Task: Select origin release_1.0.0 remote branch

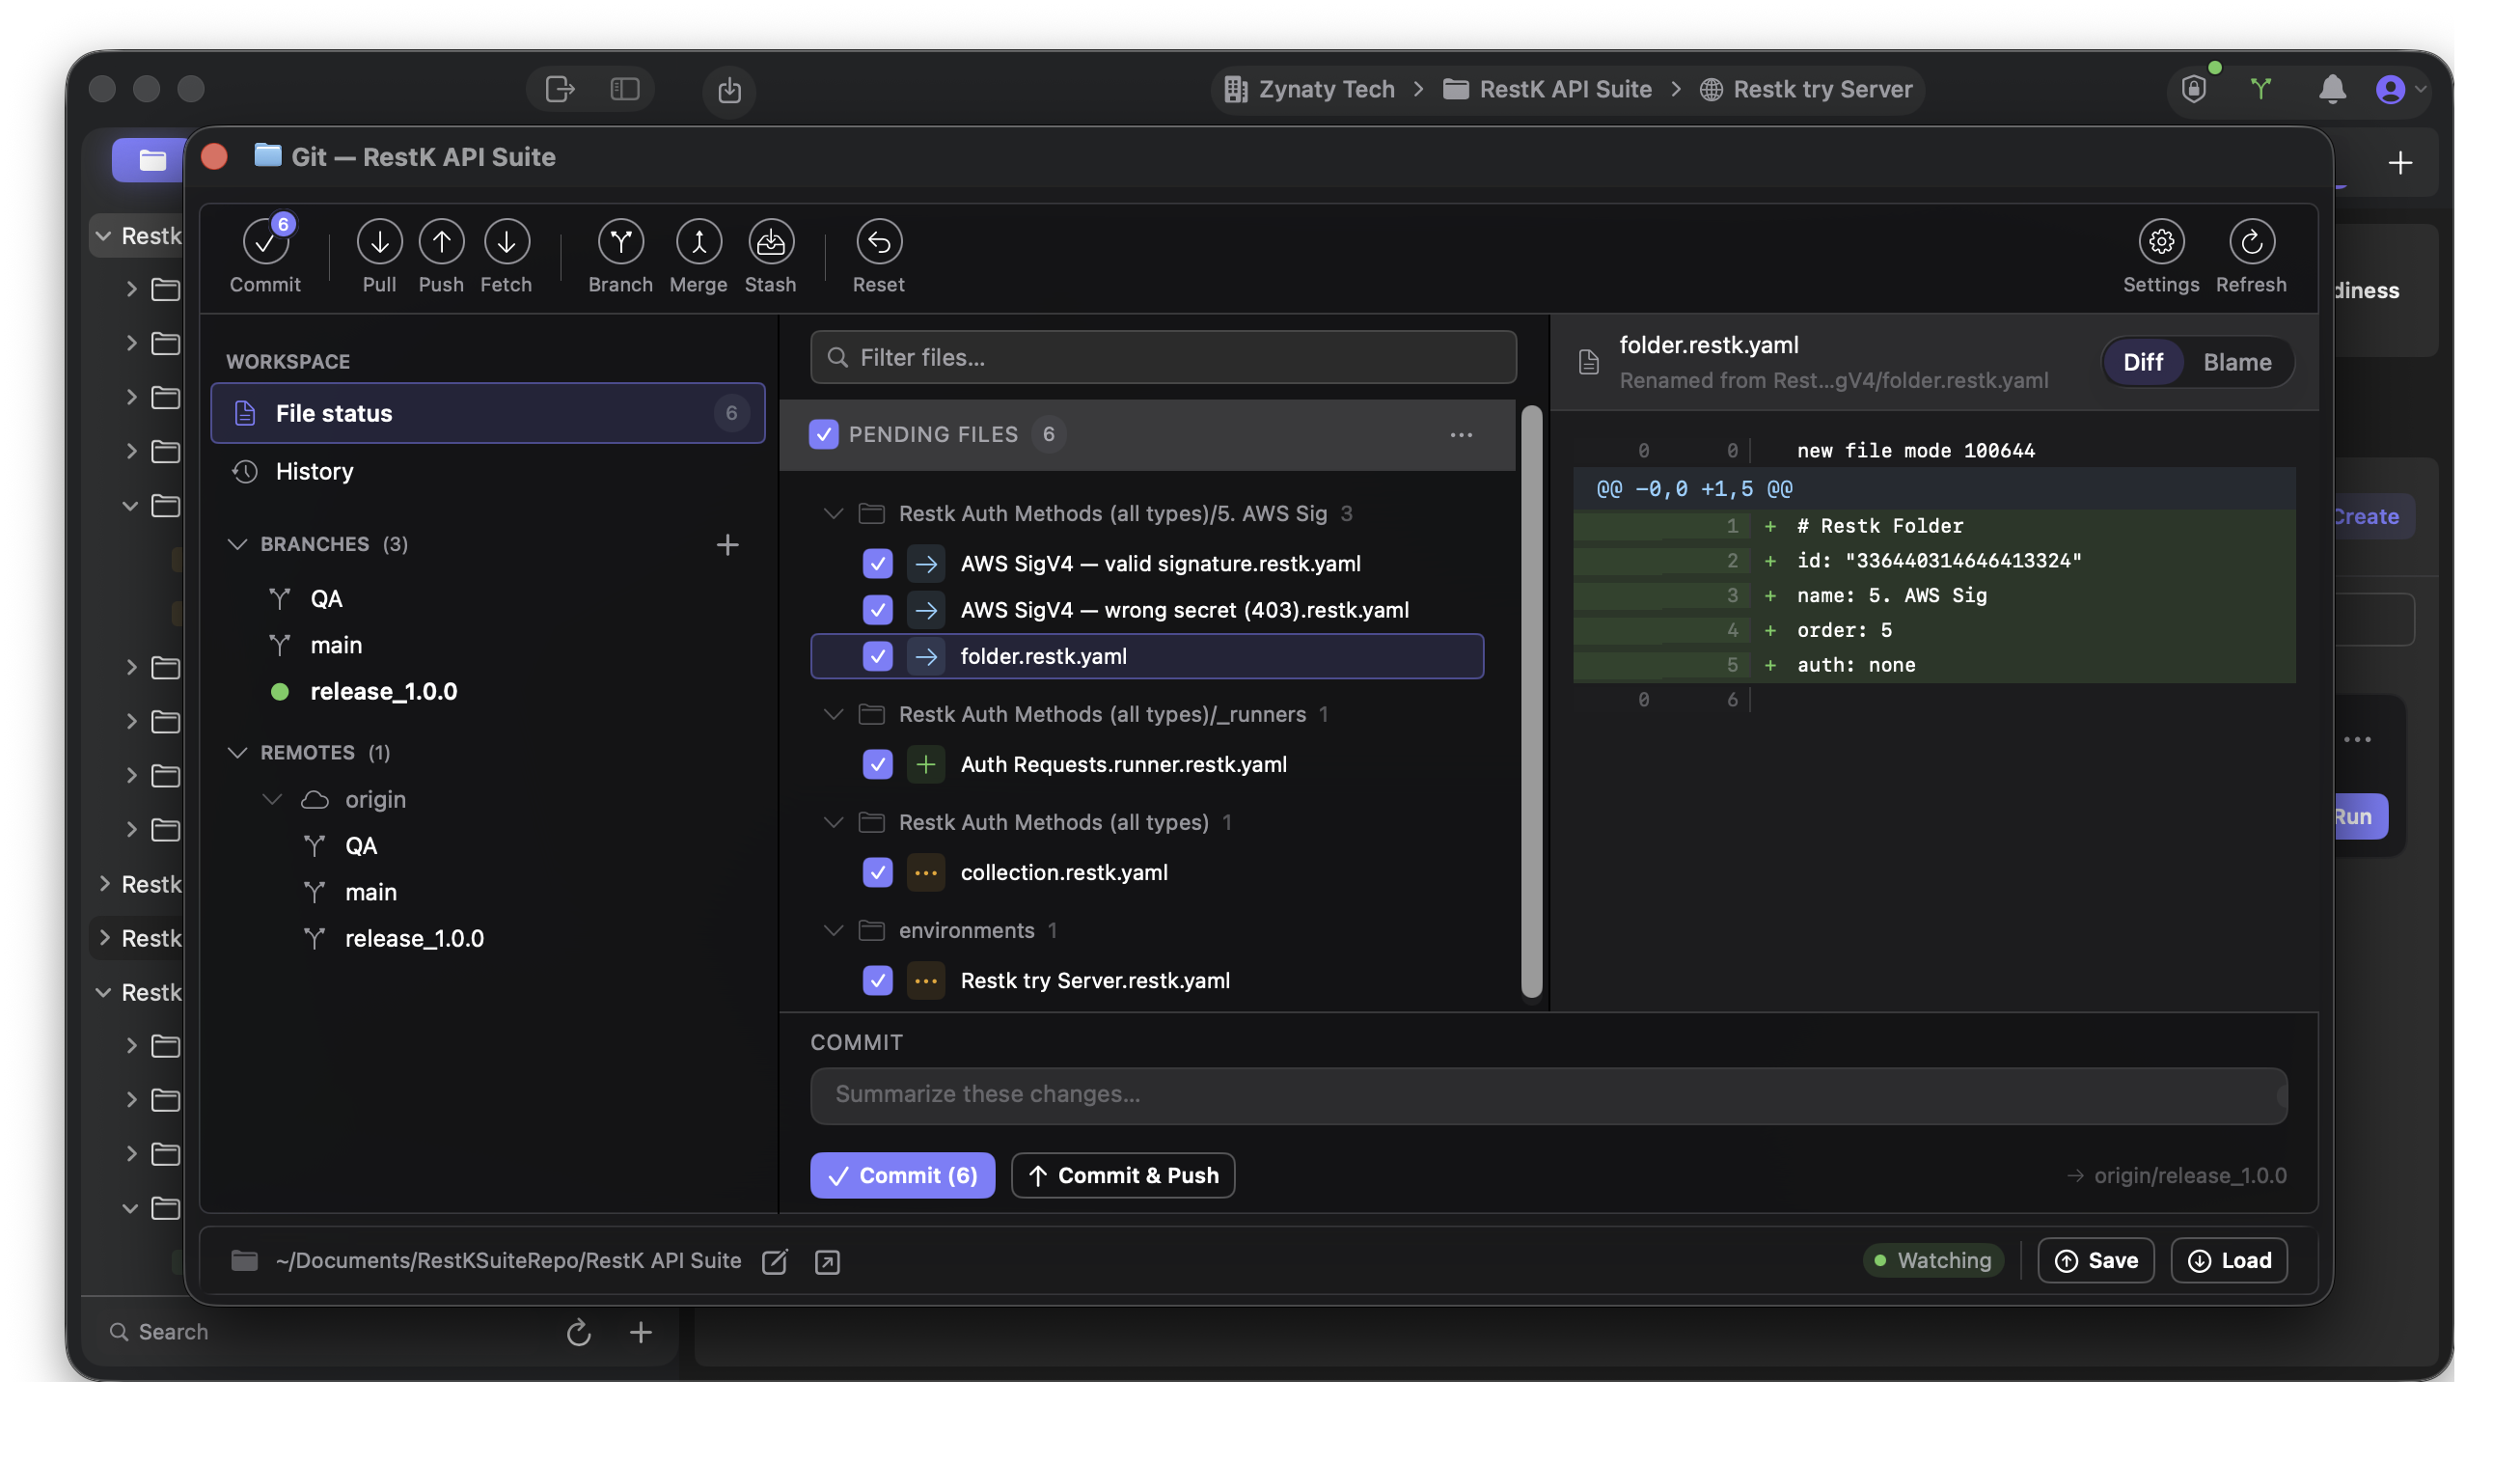Action: tap(414, 938)
